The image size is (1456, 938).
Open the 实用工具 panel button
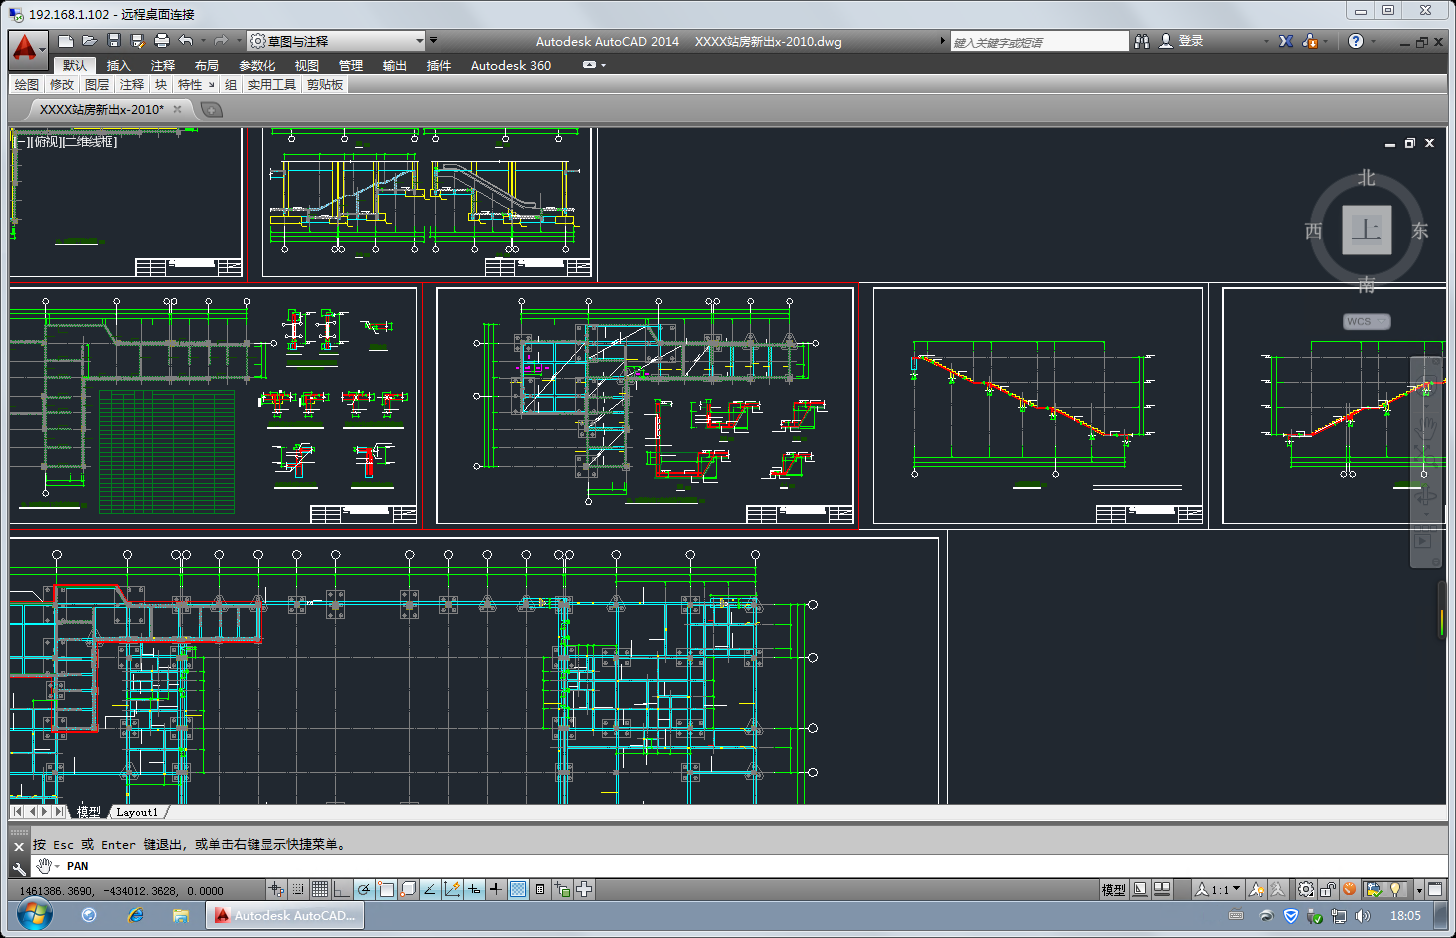tap(271, 85)
